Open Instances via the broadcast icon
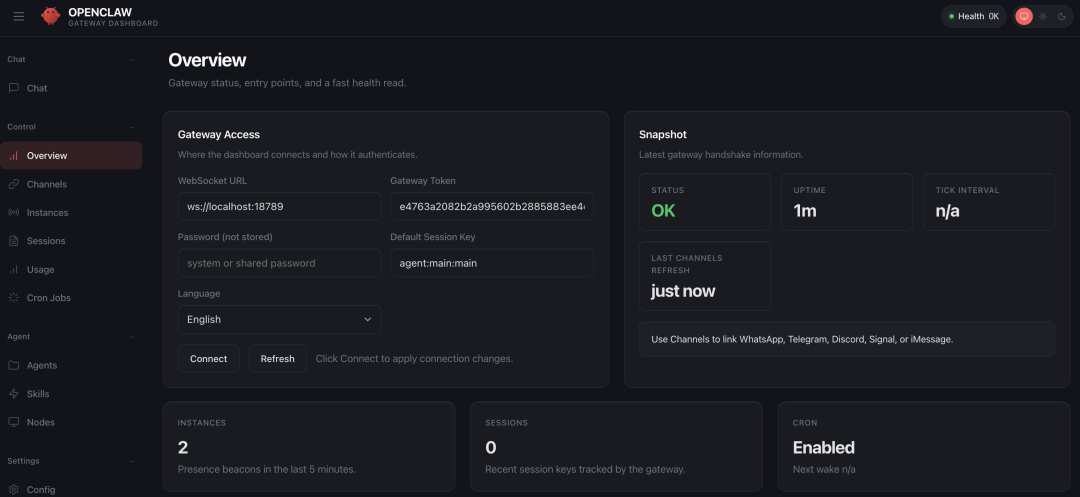The height and width of the screenshot is (497, 1080). click(14, 213)
